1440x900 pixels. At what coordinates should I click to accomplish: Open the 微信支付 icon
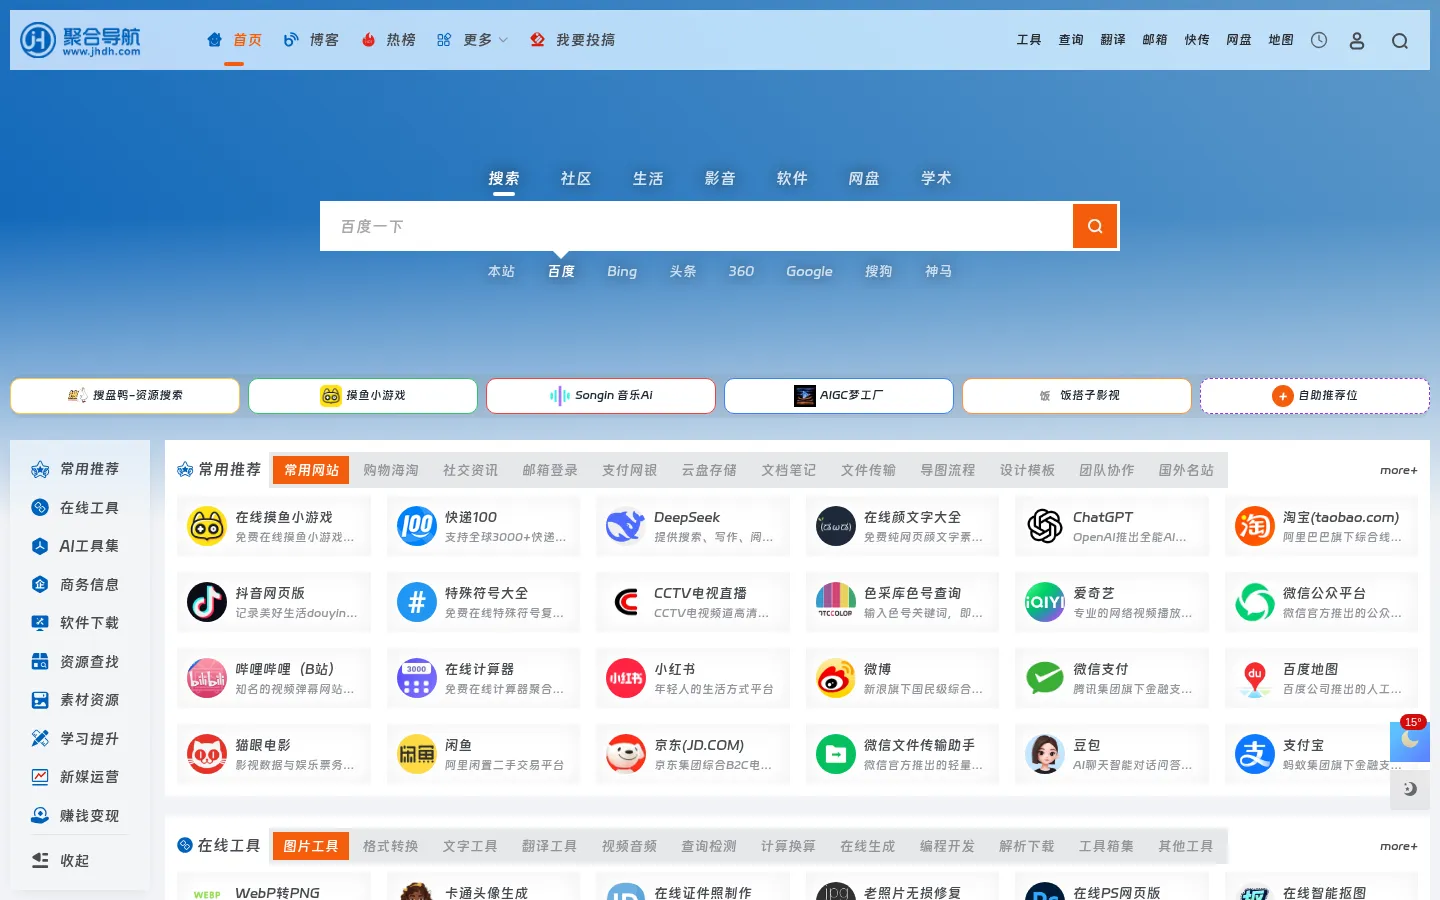pos(1044,678)
